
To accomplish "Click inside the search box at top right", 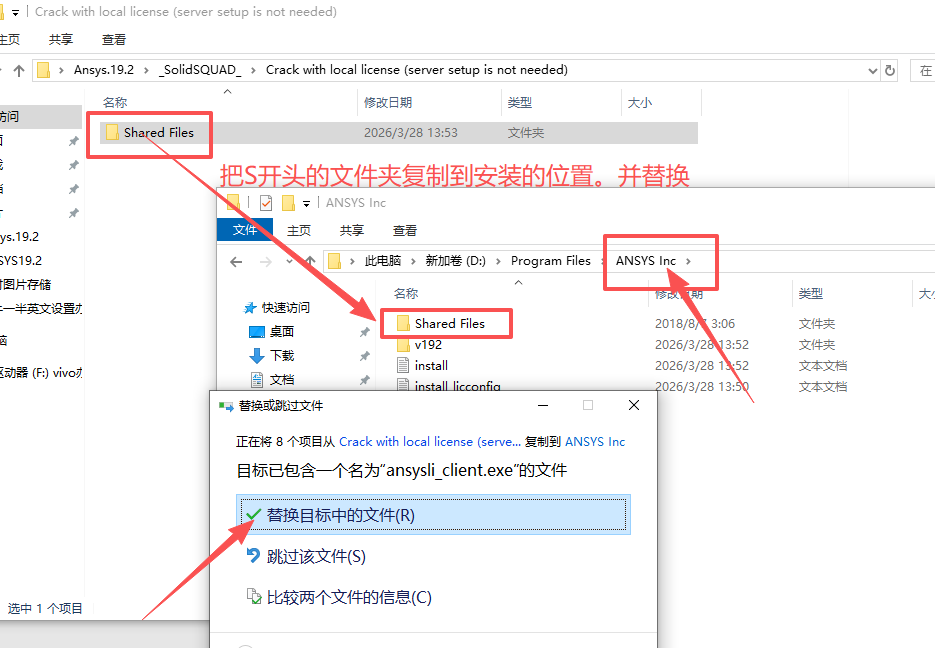I will click(x=925, y=70).
